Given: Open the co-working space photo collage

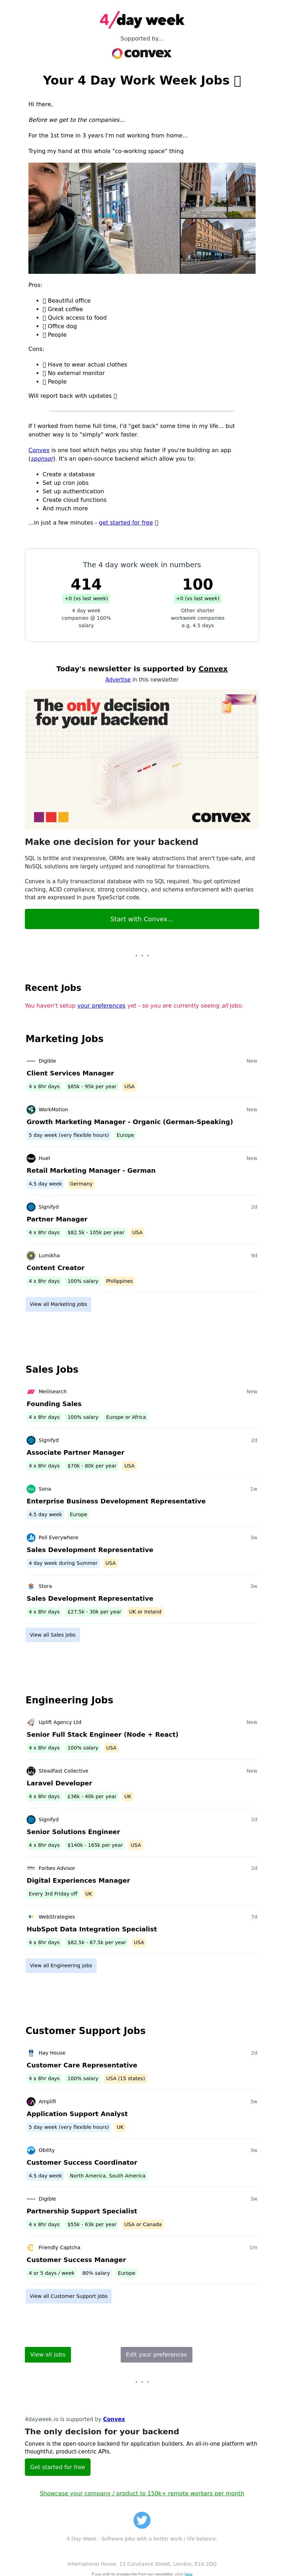Looking at the screenshot, I should (142, 218).
